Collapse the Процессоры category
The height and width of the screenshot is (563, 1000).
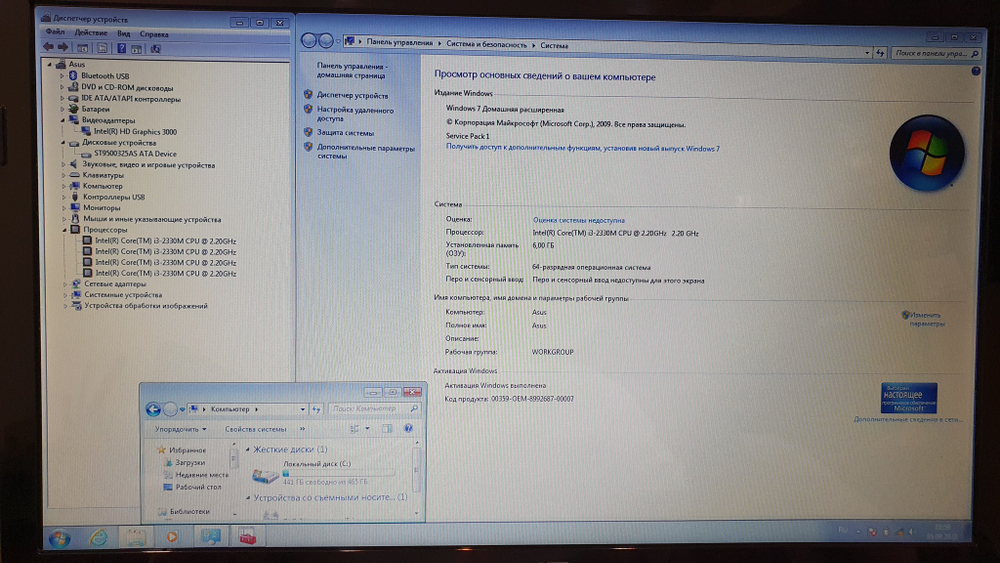[x=64, y=230]
